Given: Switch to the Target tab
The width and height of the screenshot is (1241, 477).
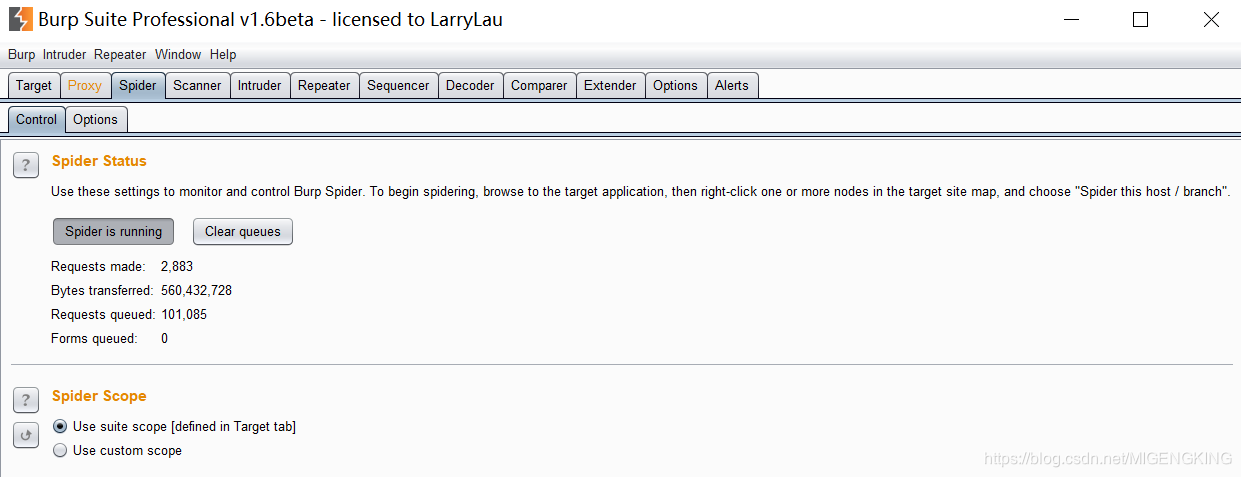Looking at the screenshot, I should [x=34, y=86].
